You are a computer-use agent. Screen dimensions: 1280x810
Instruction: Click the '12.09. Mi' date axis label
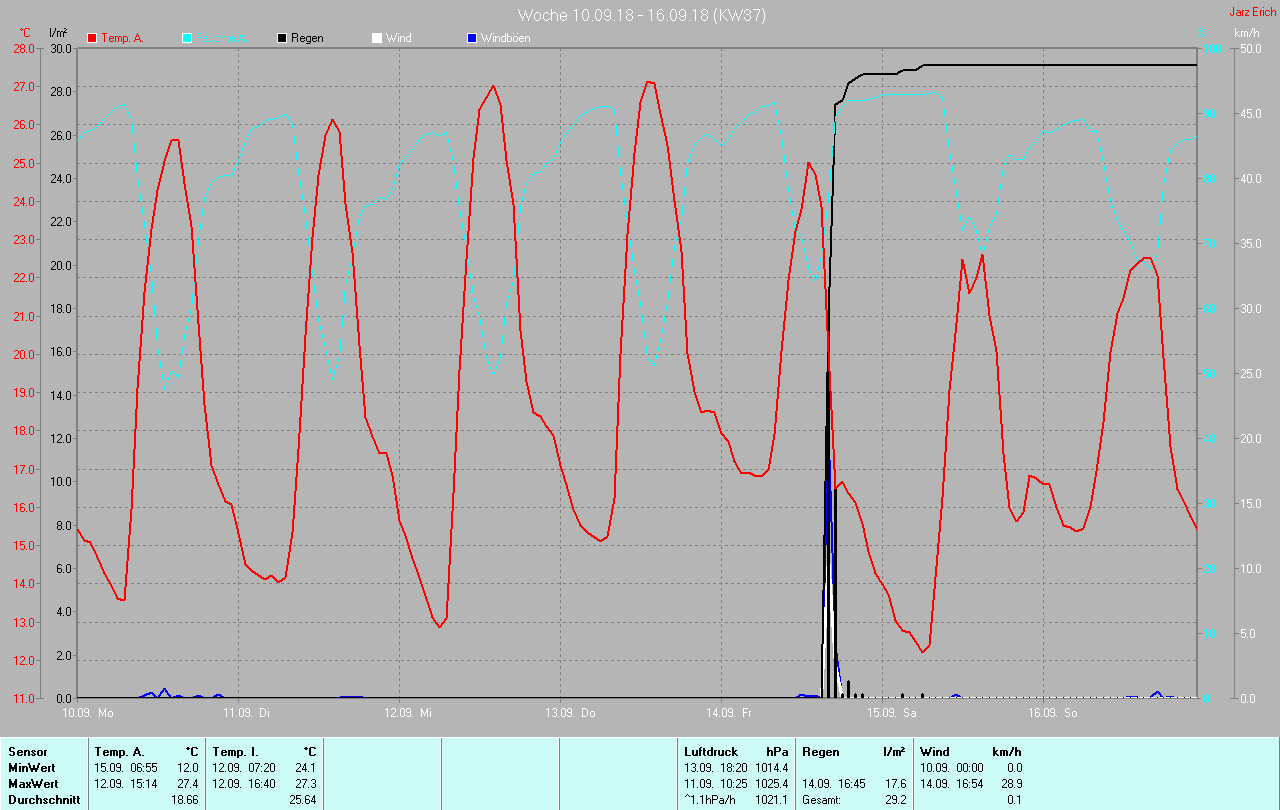410,713
